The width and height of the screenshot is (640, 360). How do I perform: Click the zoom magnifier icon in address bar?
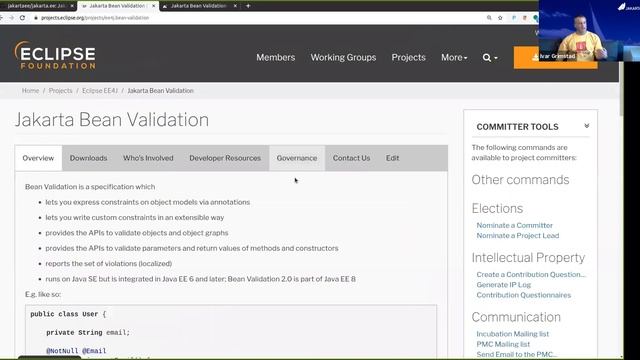(489, 18)
